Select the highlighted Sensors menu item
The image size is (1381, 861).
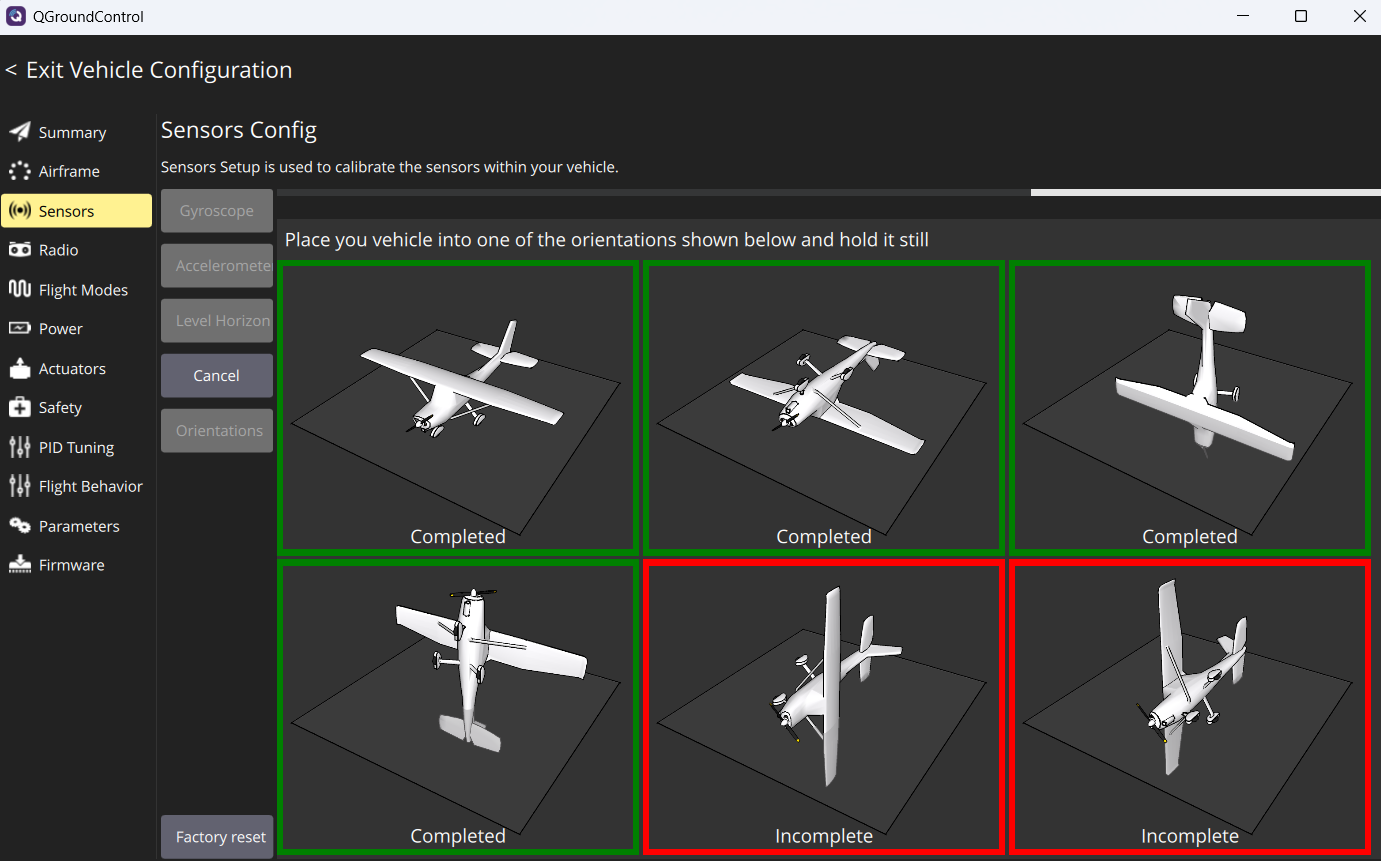pyautogui.click(x=76, y=211)
